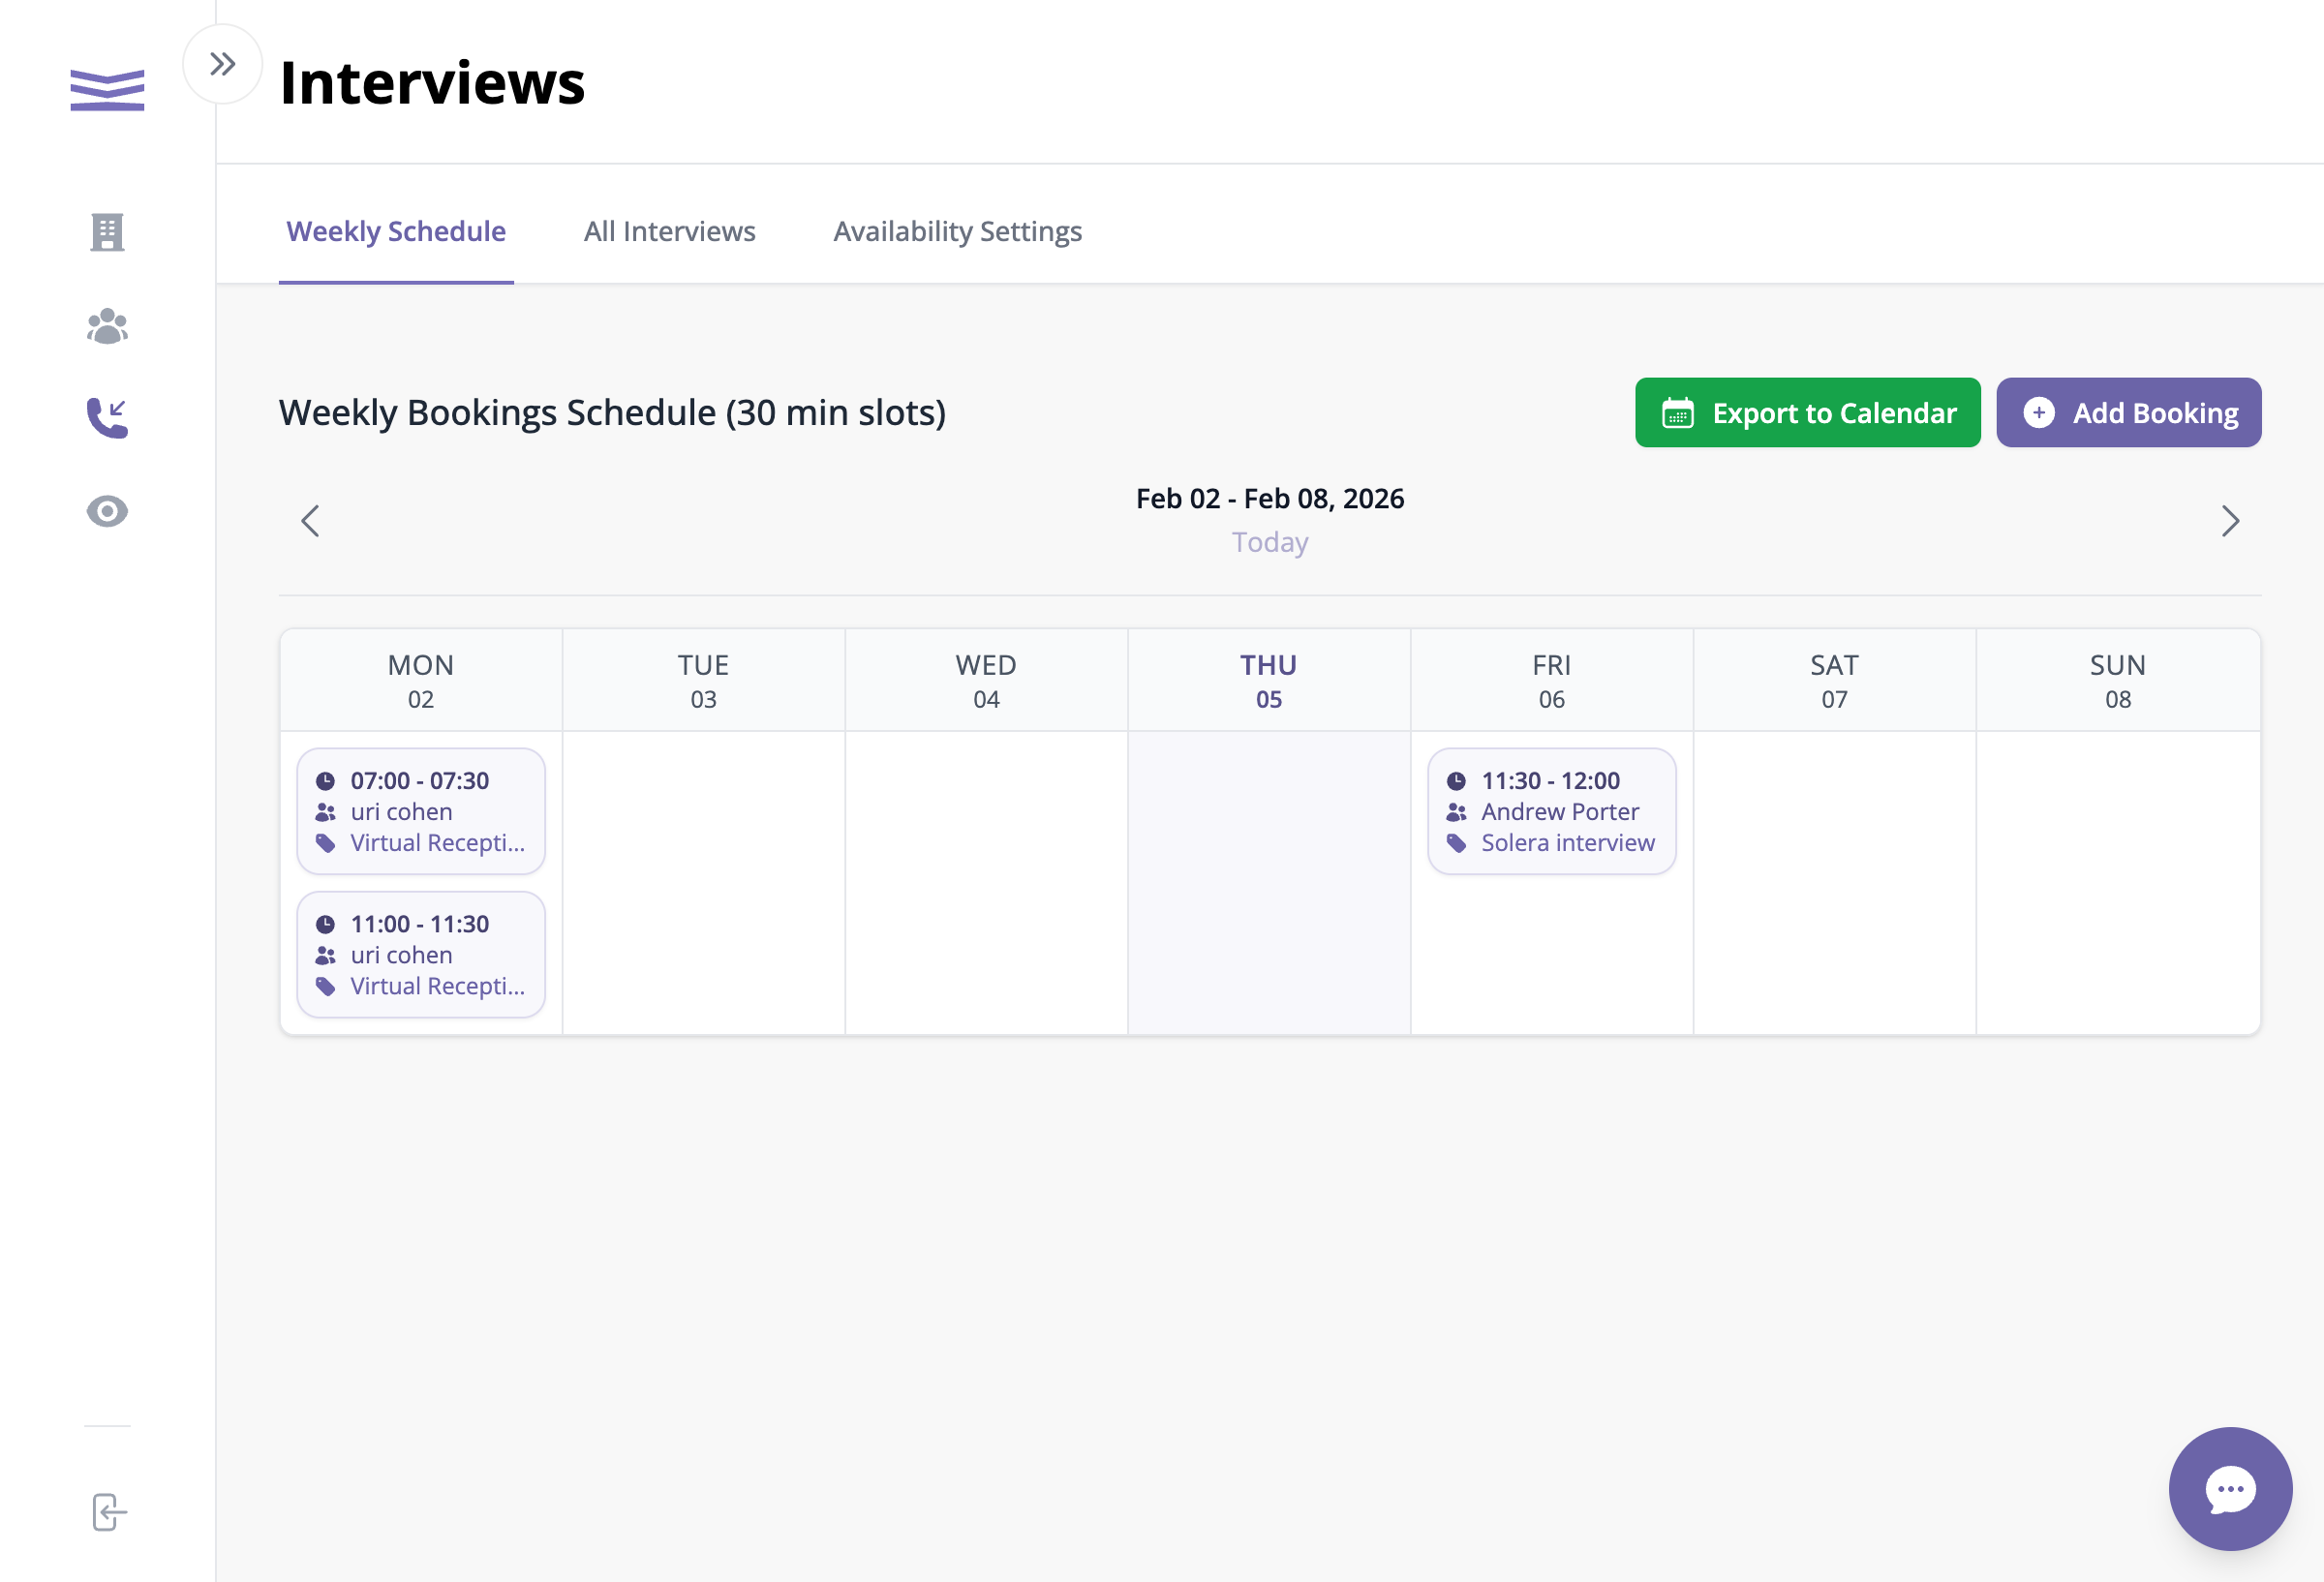Screen dimensions: 2324x1582
Task: Open the eye monitoring sidebar icon
Action: tap(107, 511)
